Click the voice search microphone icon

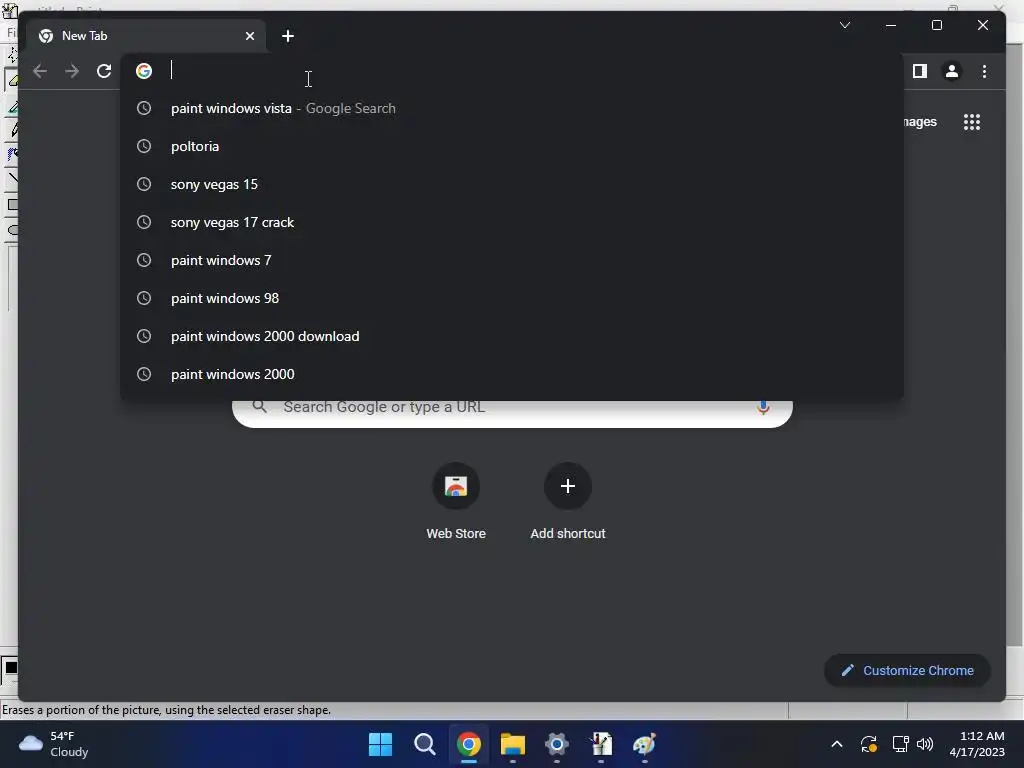[x=763, y=408]
